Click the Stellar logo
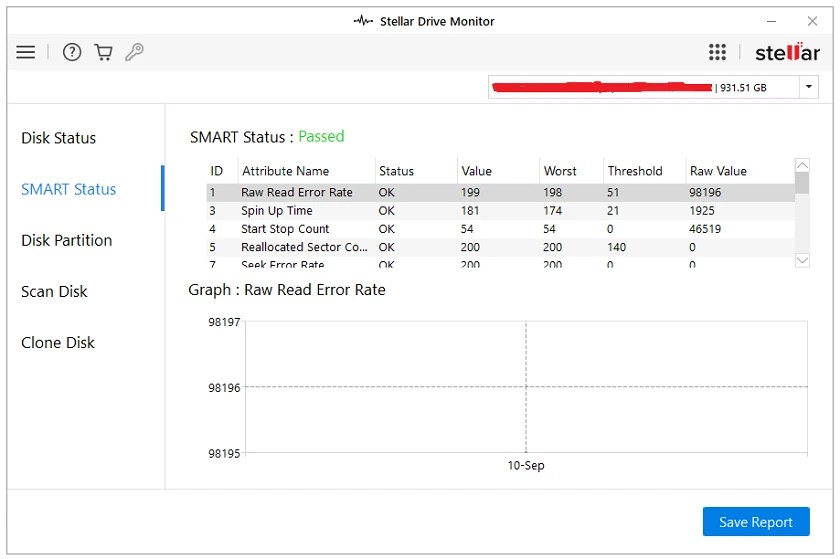Viewport: 840px width, 559px height. pos(787,53)
